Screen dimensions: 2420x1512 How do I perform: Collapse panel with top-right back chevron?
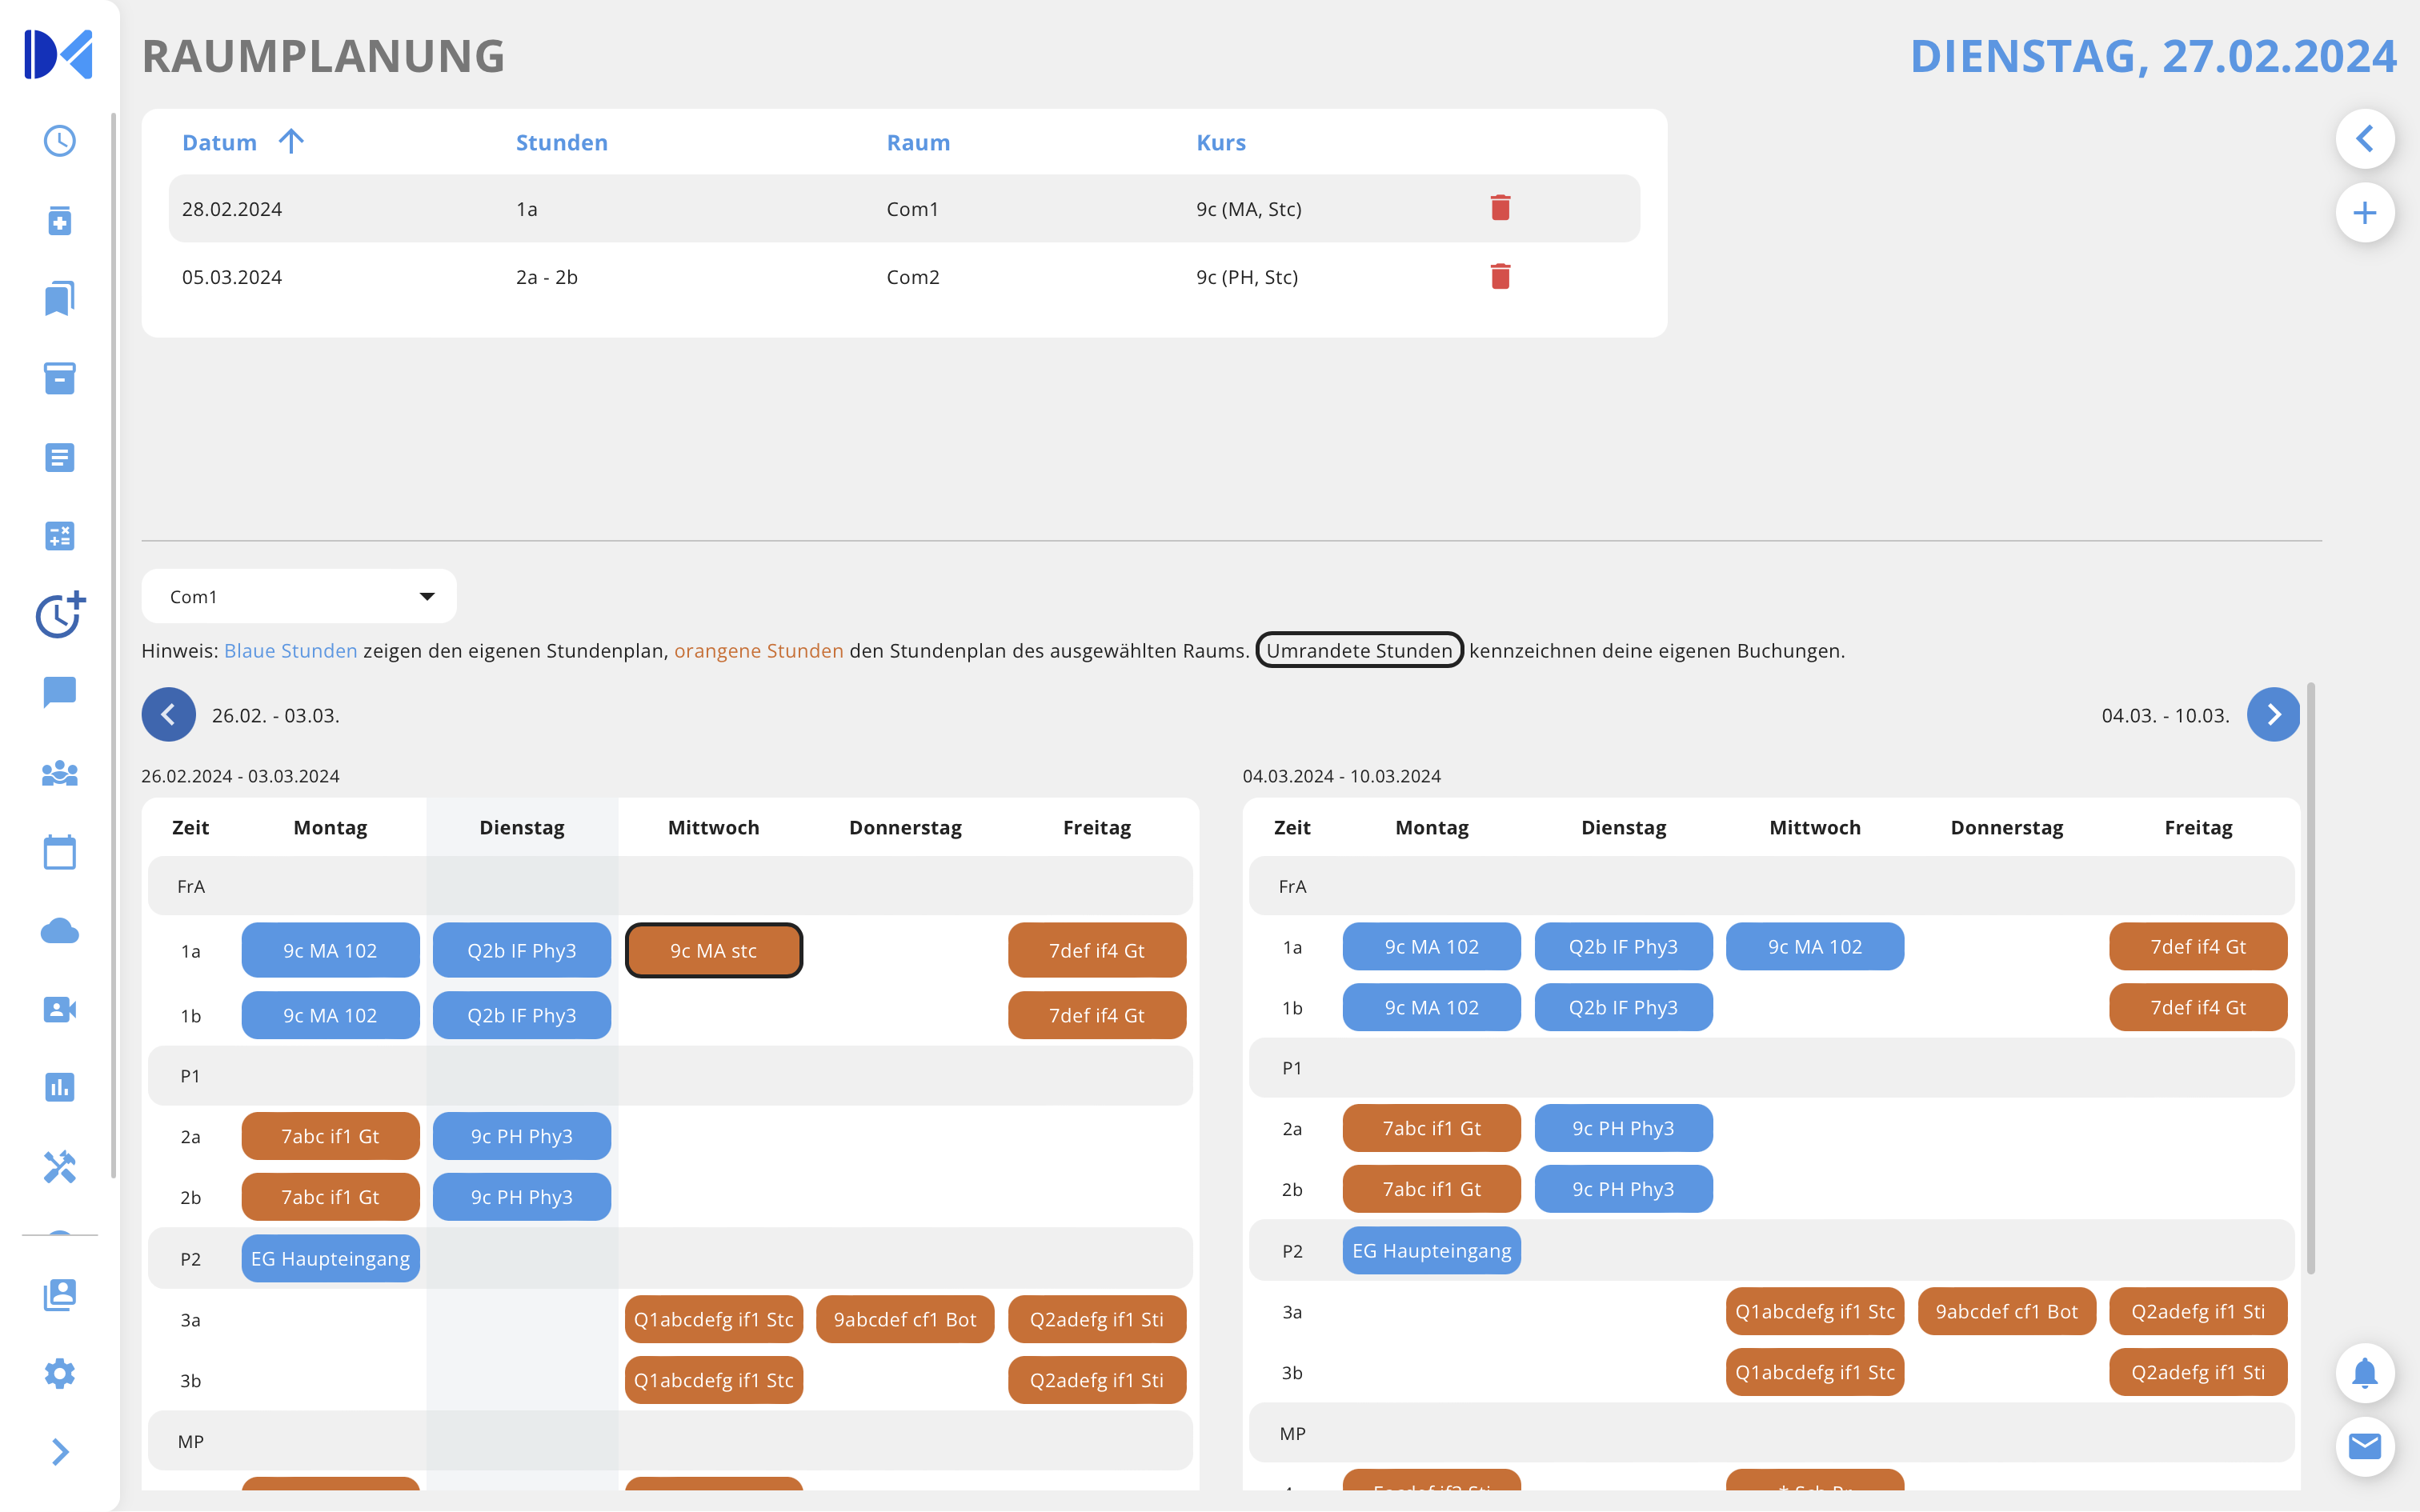[x=2364, y=139]
